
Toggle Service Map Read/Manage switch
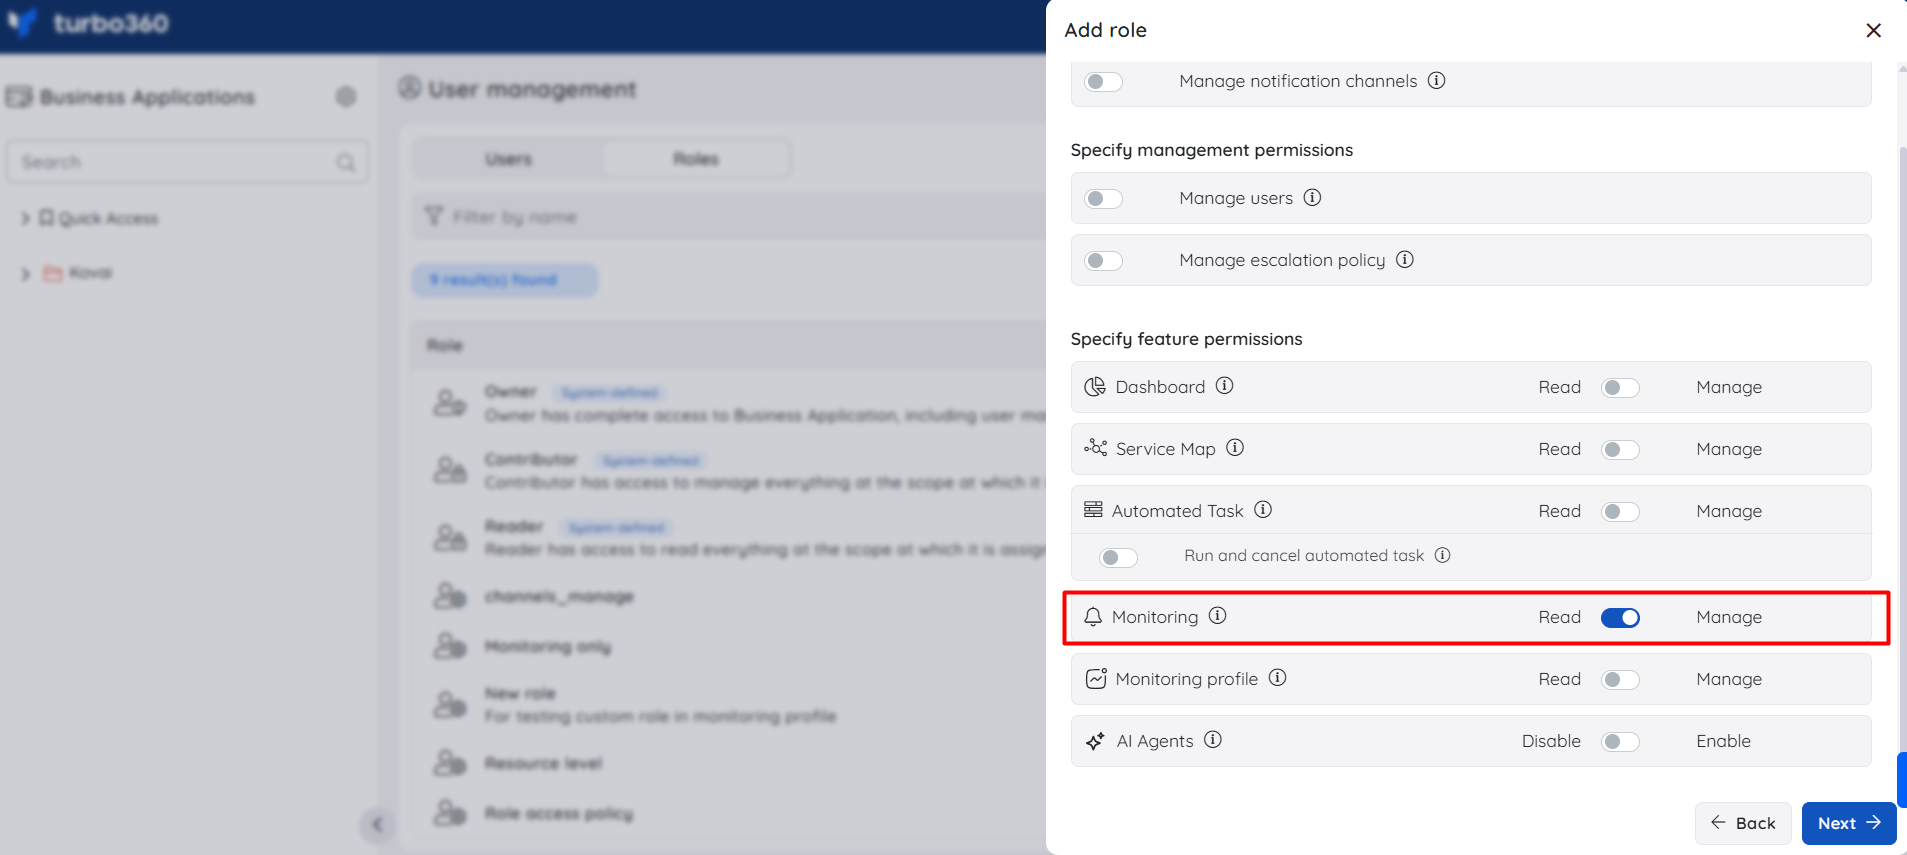click(1620, 450)
